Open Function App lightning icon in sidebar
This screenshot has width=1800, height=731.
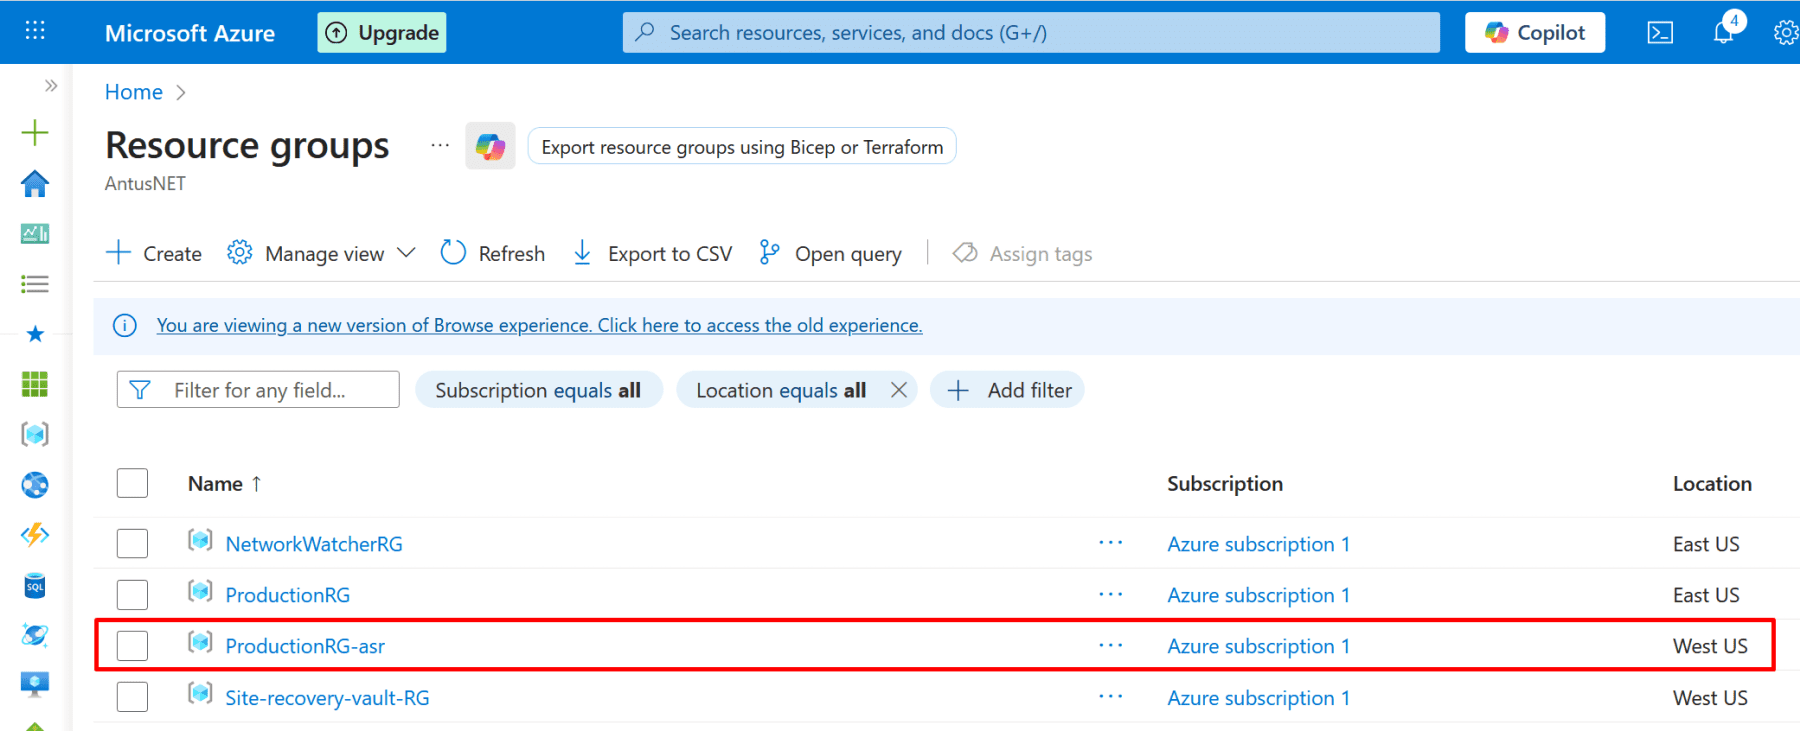tap(35, 535)
